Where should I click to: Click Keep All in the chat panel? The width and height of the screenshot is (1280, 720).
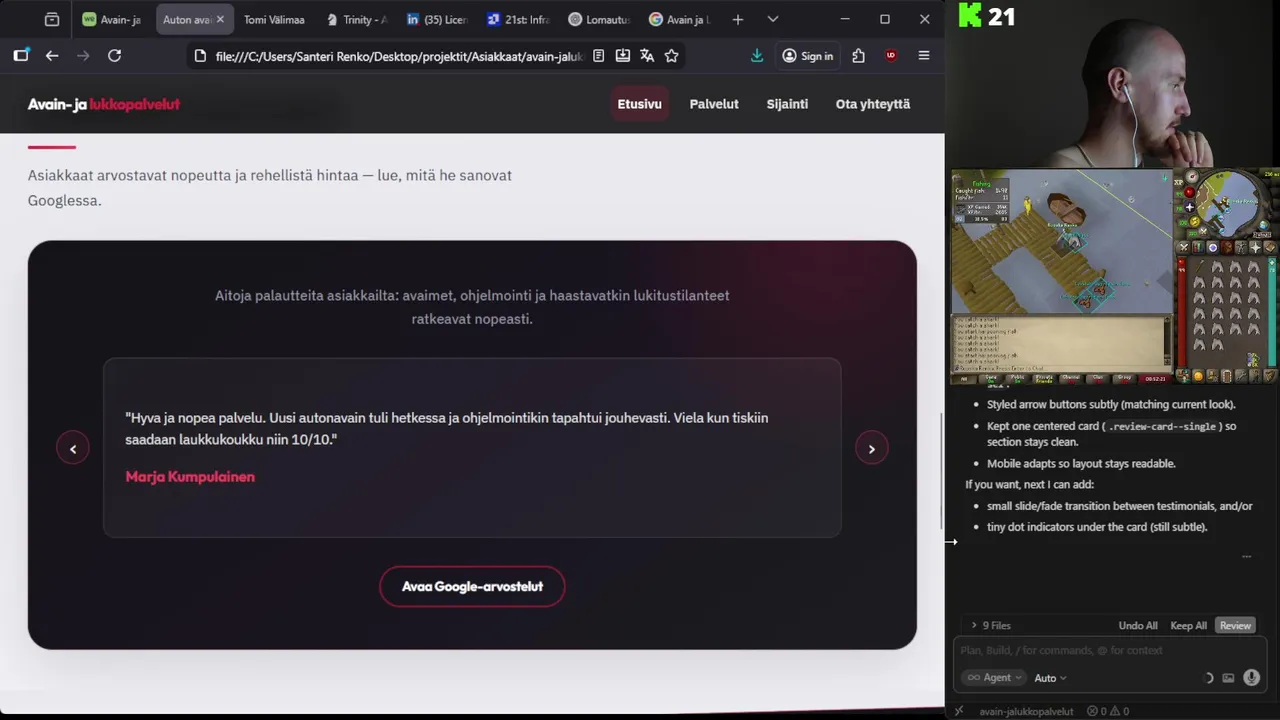pyautogui.click(x=1188, y=625)
